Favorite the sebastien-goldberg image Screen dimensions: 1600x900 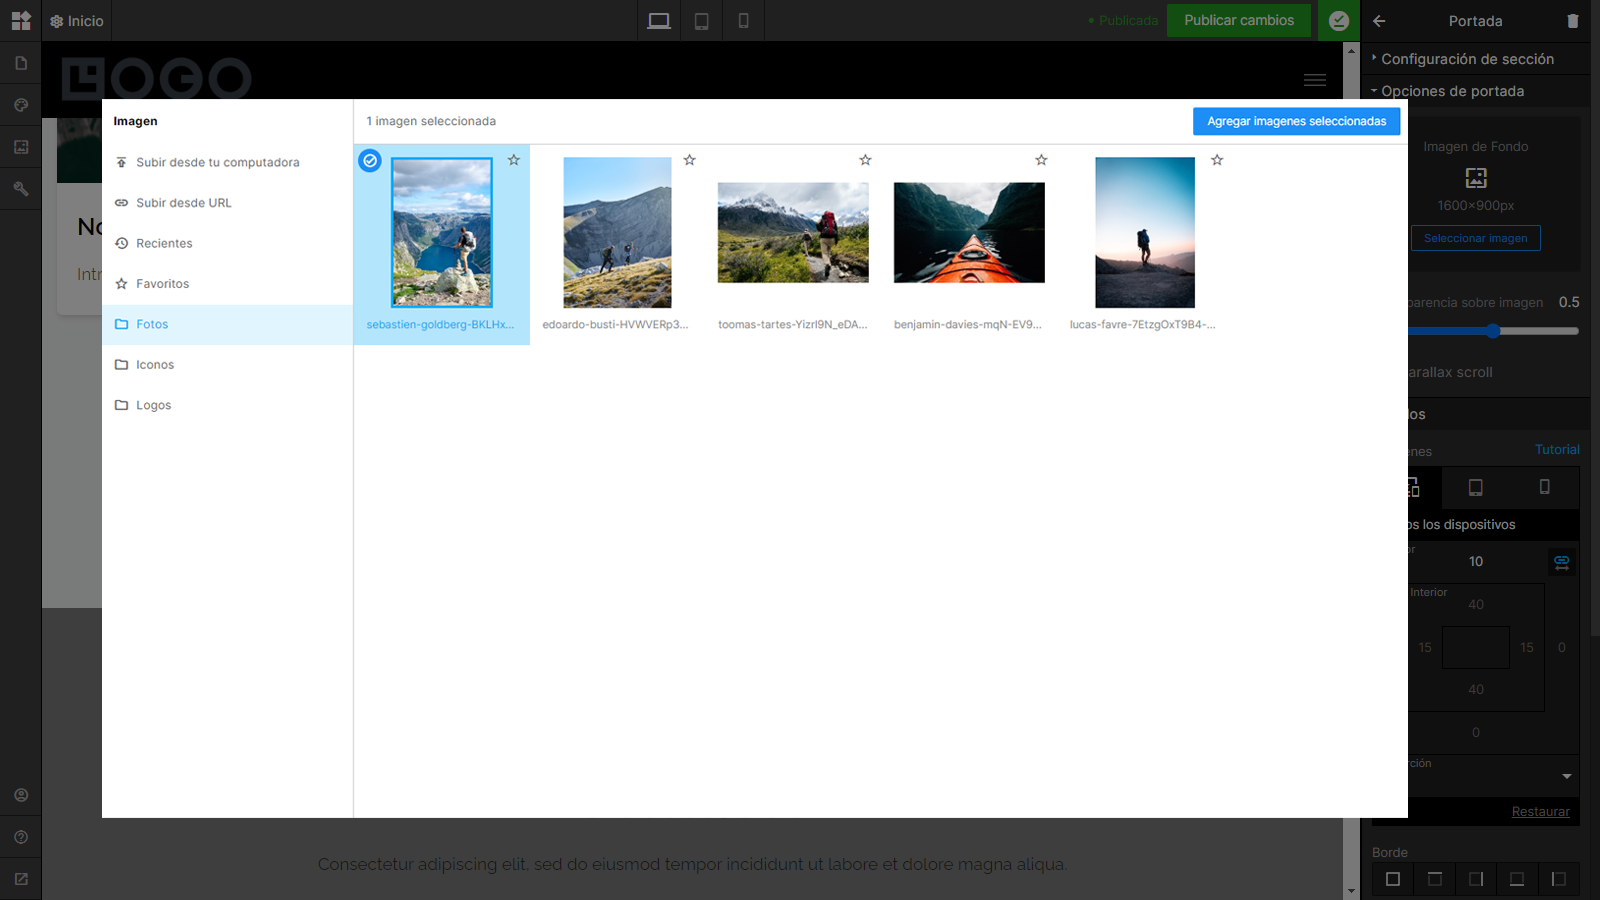click(x=514, y=160)
